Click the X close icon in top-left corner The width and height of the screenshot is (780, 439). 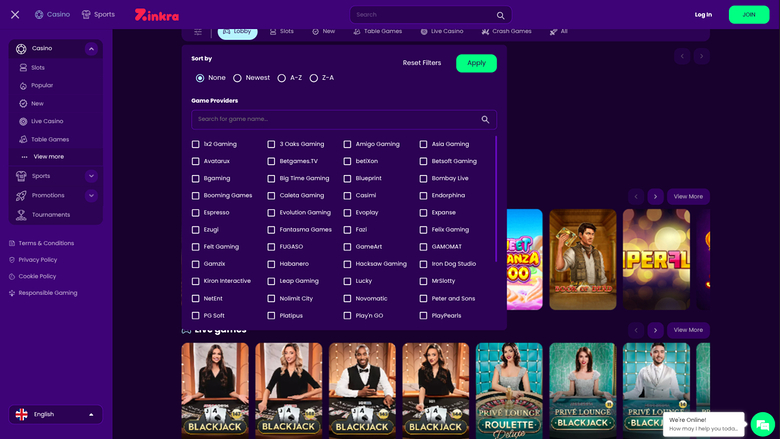(x=15, y=15)
